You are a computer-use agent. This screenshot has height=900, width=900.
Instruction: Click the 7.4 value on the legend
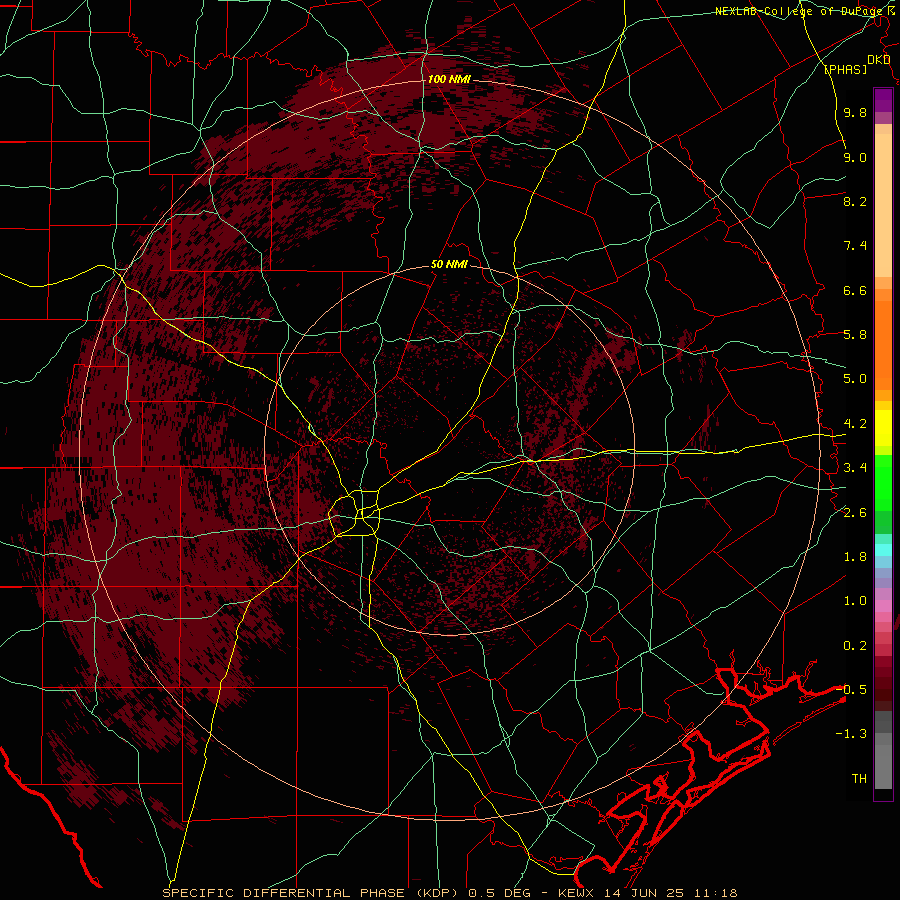(x=855, y=246)
